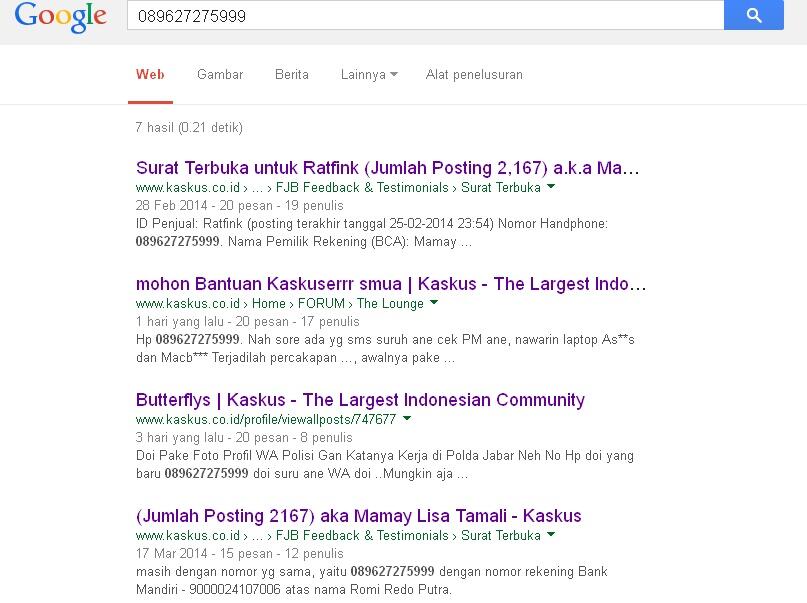Expand green arrow beside Mamay Lisa Tamali result URL
807x603 pixels.
click(551, 535)
